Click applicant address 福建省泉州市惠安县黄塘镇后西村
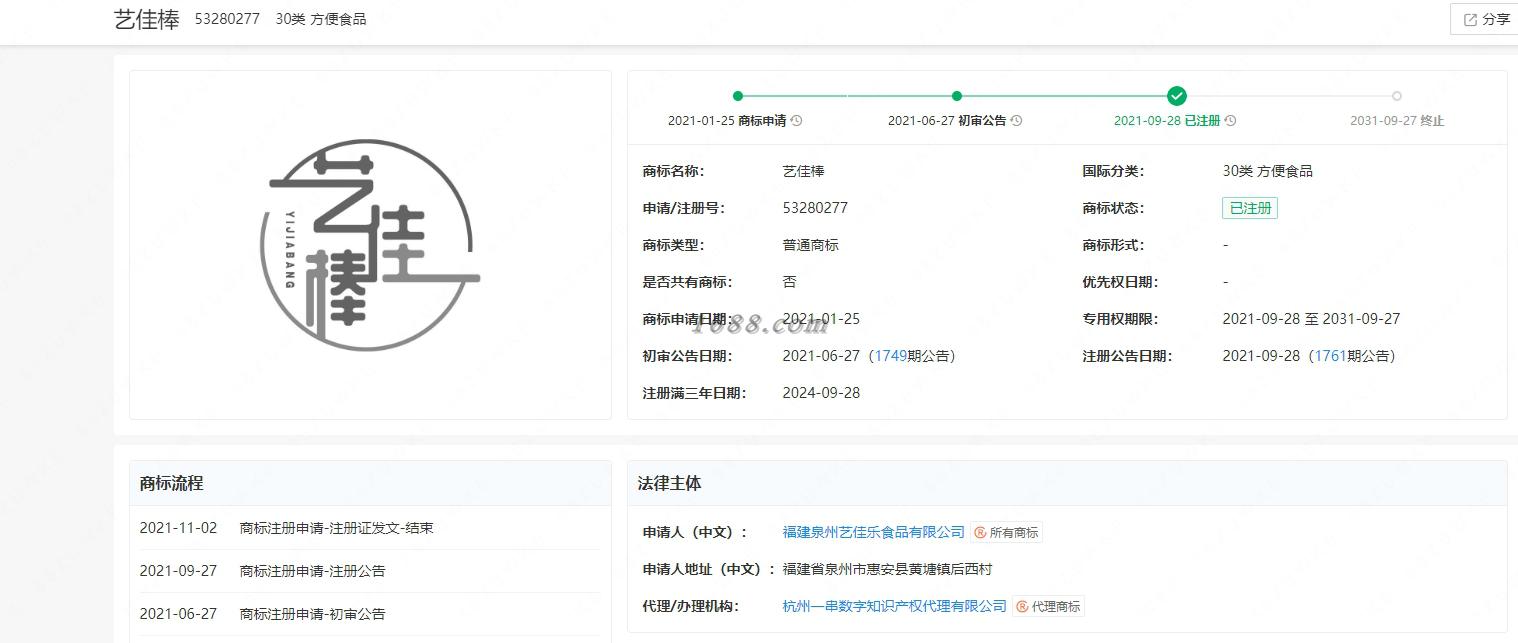 point(887,569)
